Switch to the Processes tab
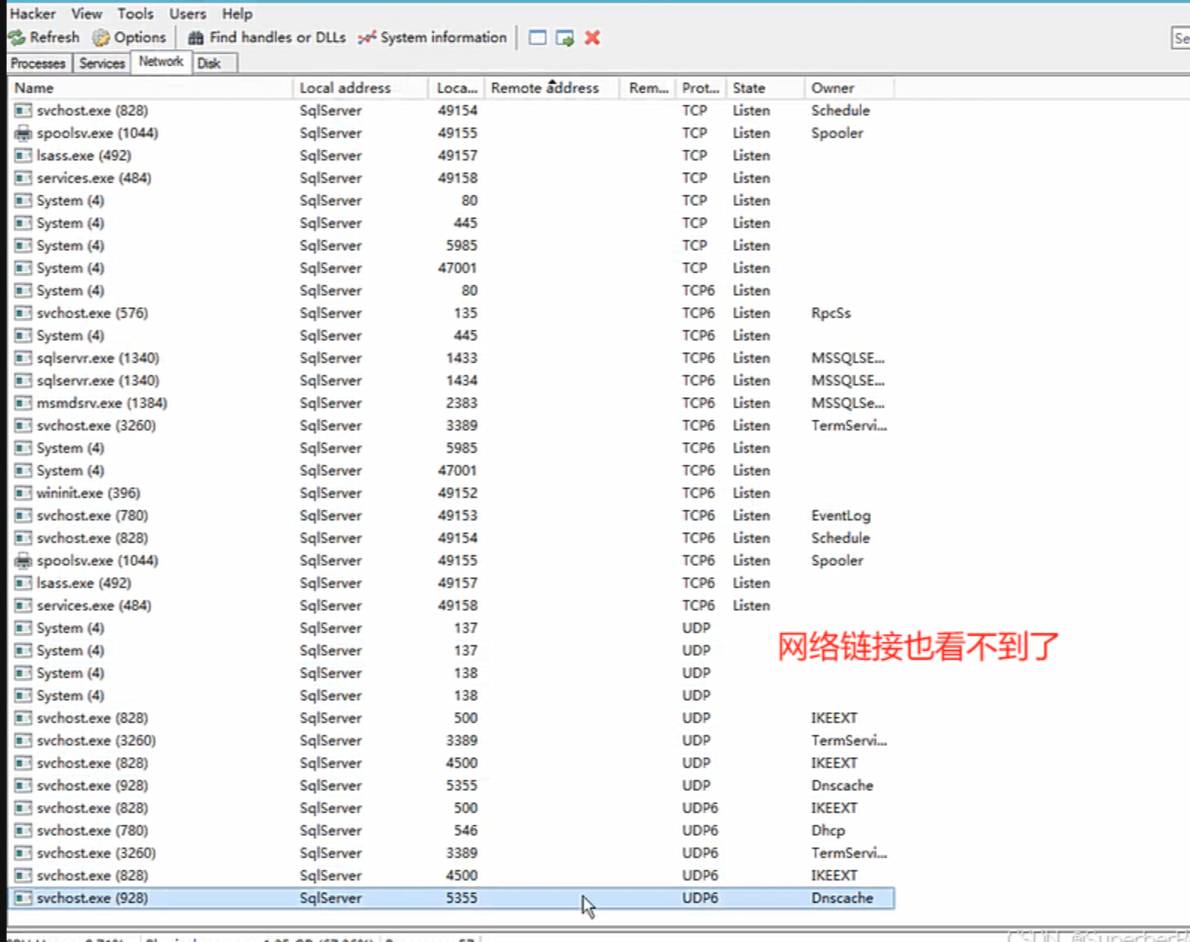 pos(38,64)
